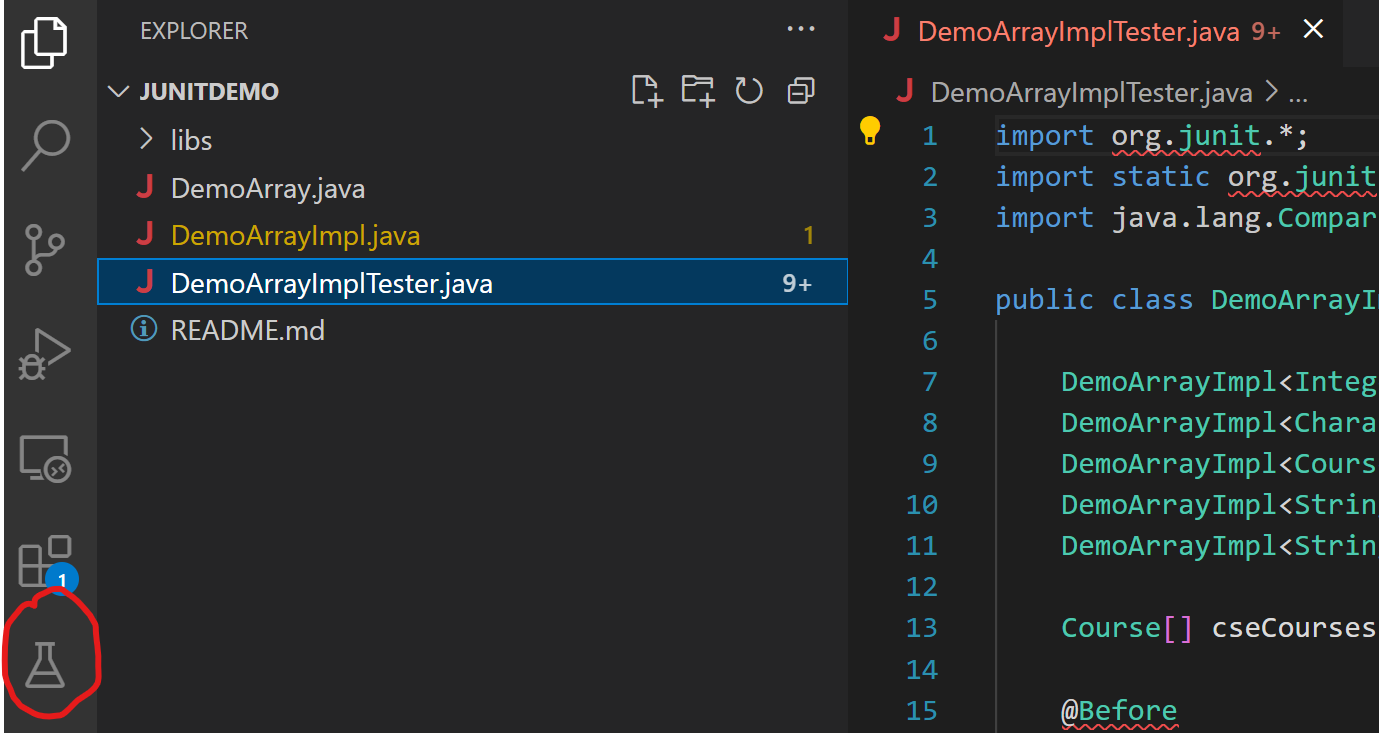
Task: Create a new file in the Explorer
Action: coord(646,90)
